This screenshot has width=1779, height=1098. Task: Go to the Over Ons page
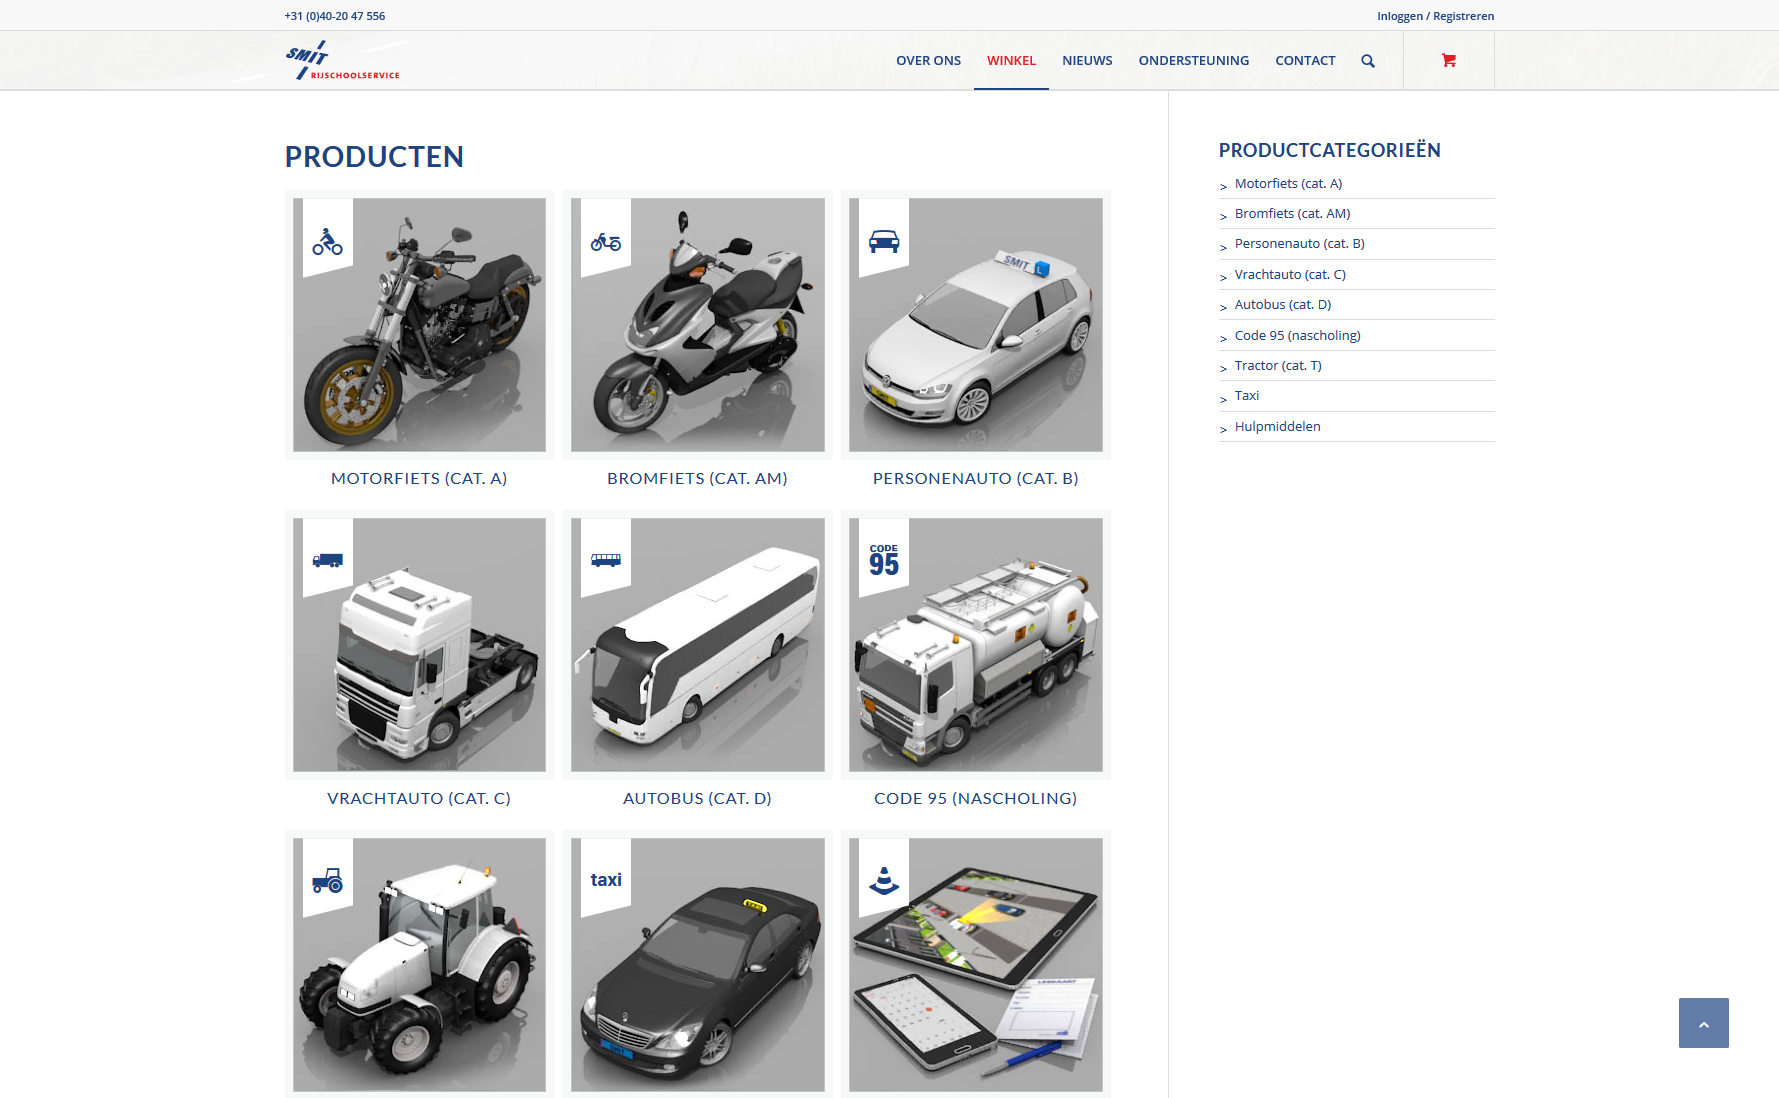tap(928, 61)
